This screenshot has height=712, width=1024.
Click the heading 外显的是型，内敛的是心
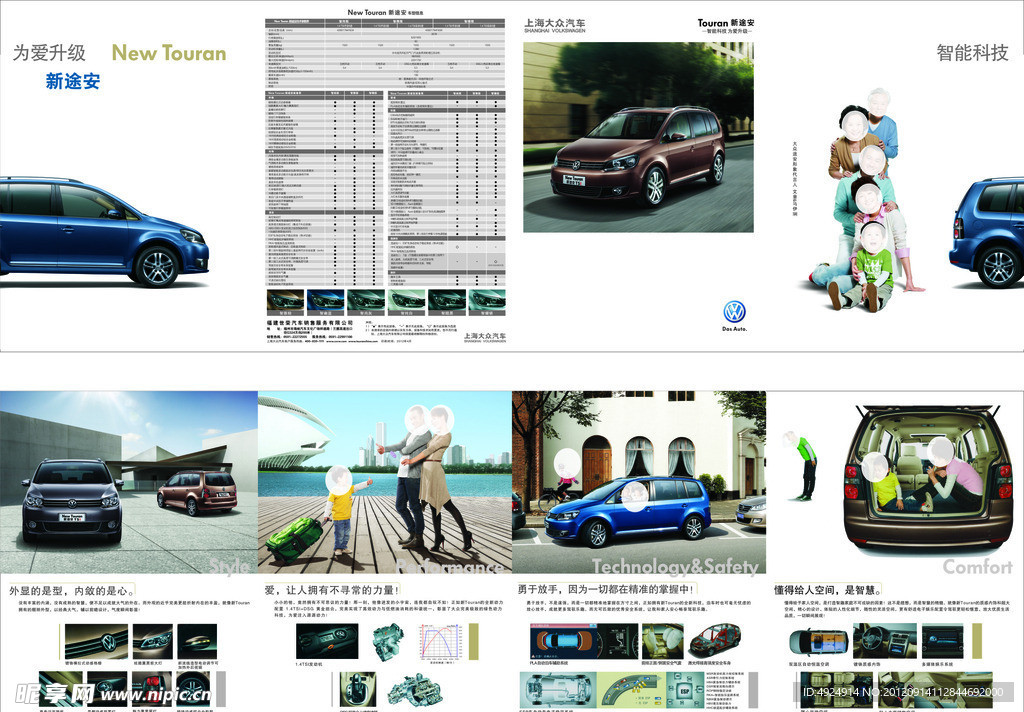(72, 591)
